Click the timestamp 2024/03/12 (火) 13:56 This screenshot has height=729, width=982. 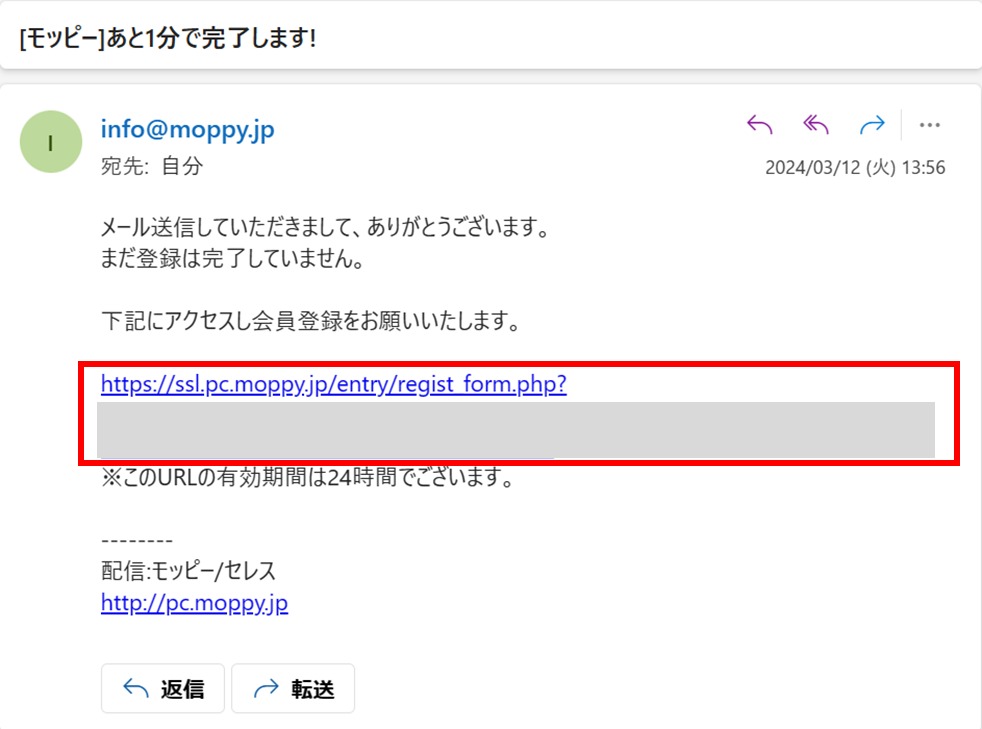click(x=855, y=167)
